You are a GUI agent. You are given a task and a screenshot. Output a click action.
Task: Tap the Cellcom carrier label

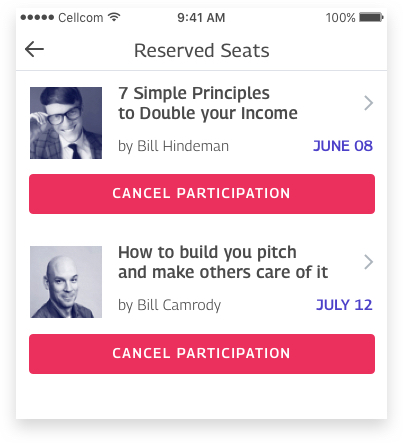coord(81,17)
